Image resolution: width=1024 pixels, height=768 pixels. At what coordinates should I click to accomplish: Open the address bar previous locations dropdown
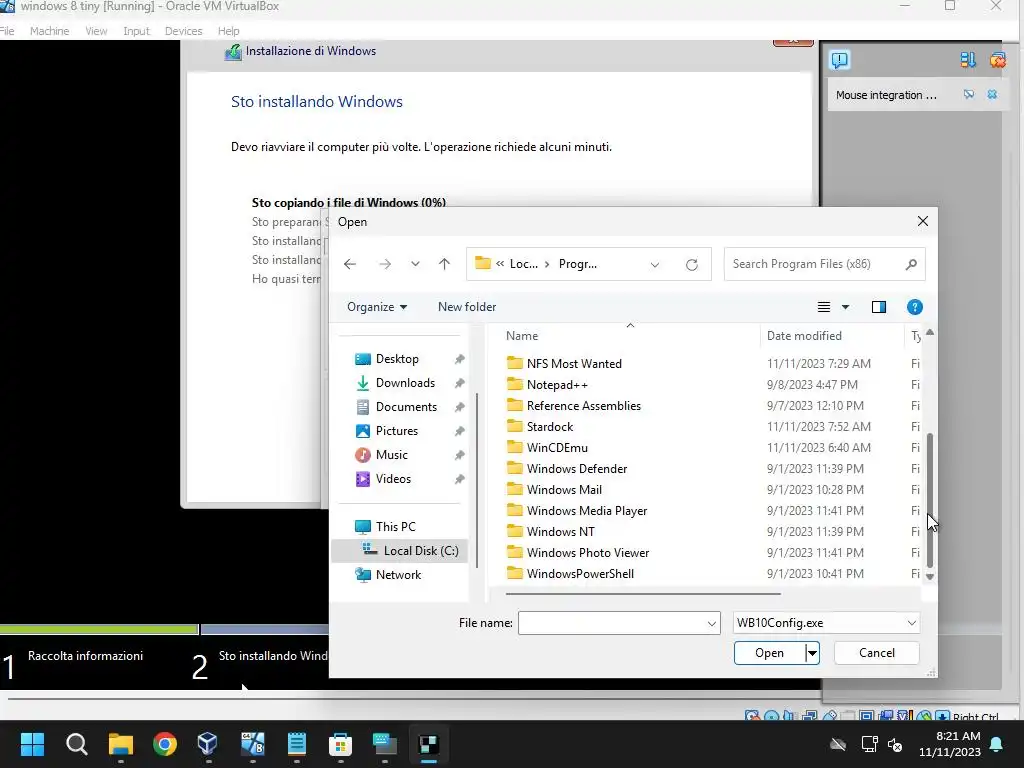(x=654, y=264)
